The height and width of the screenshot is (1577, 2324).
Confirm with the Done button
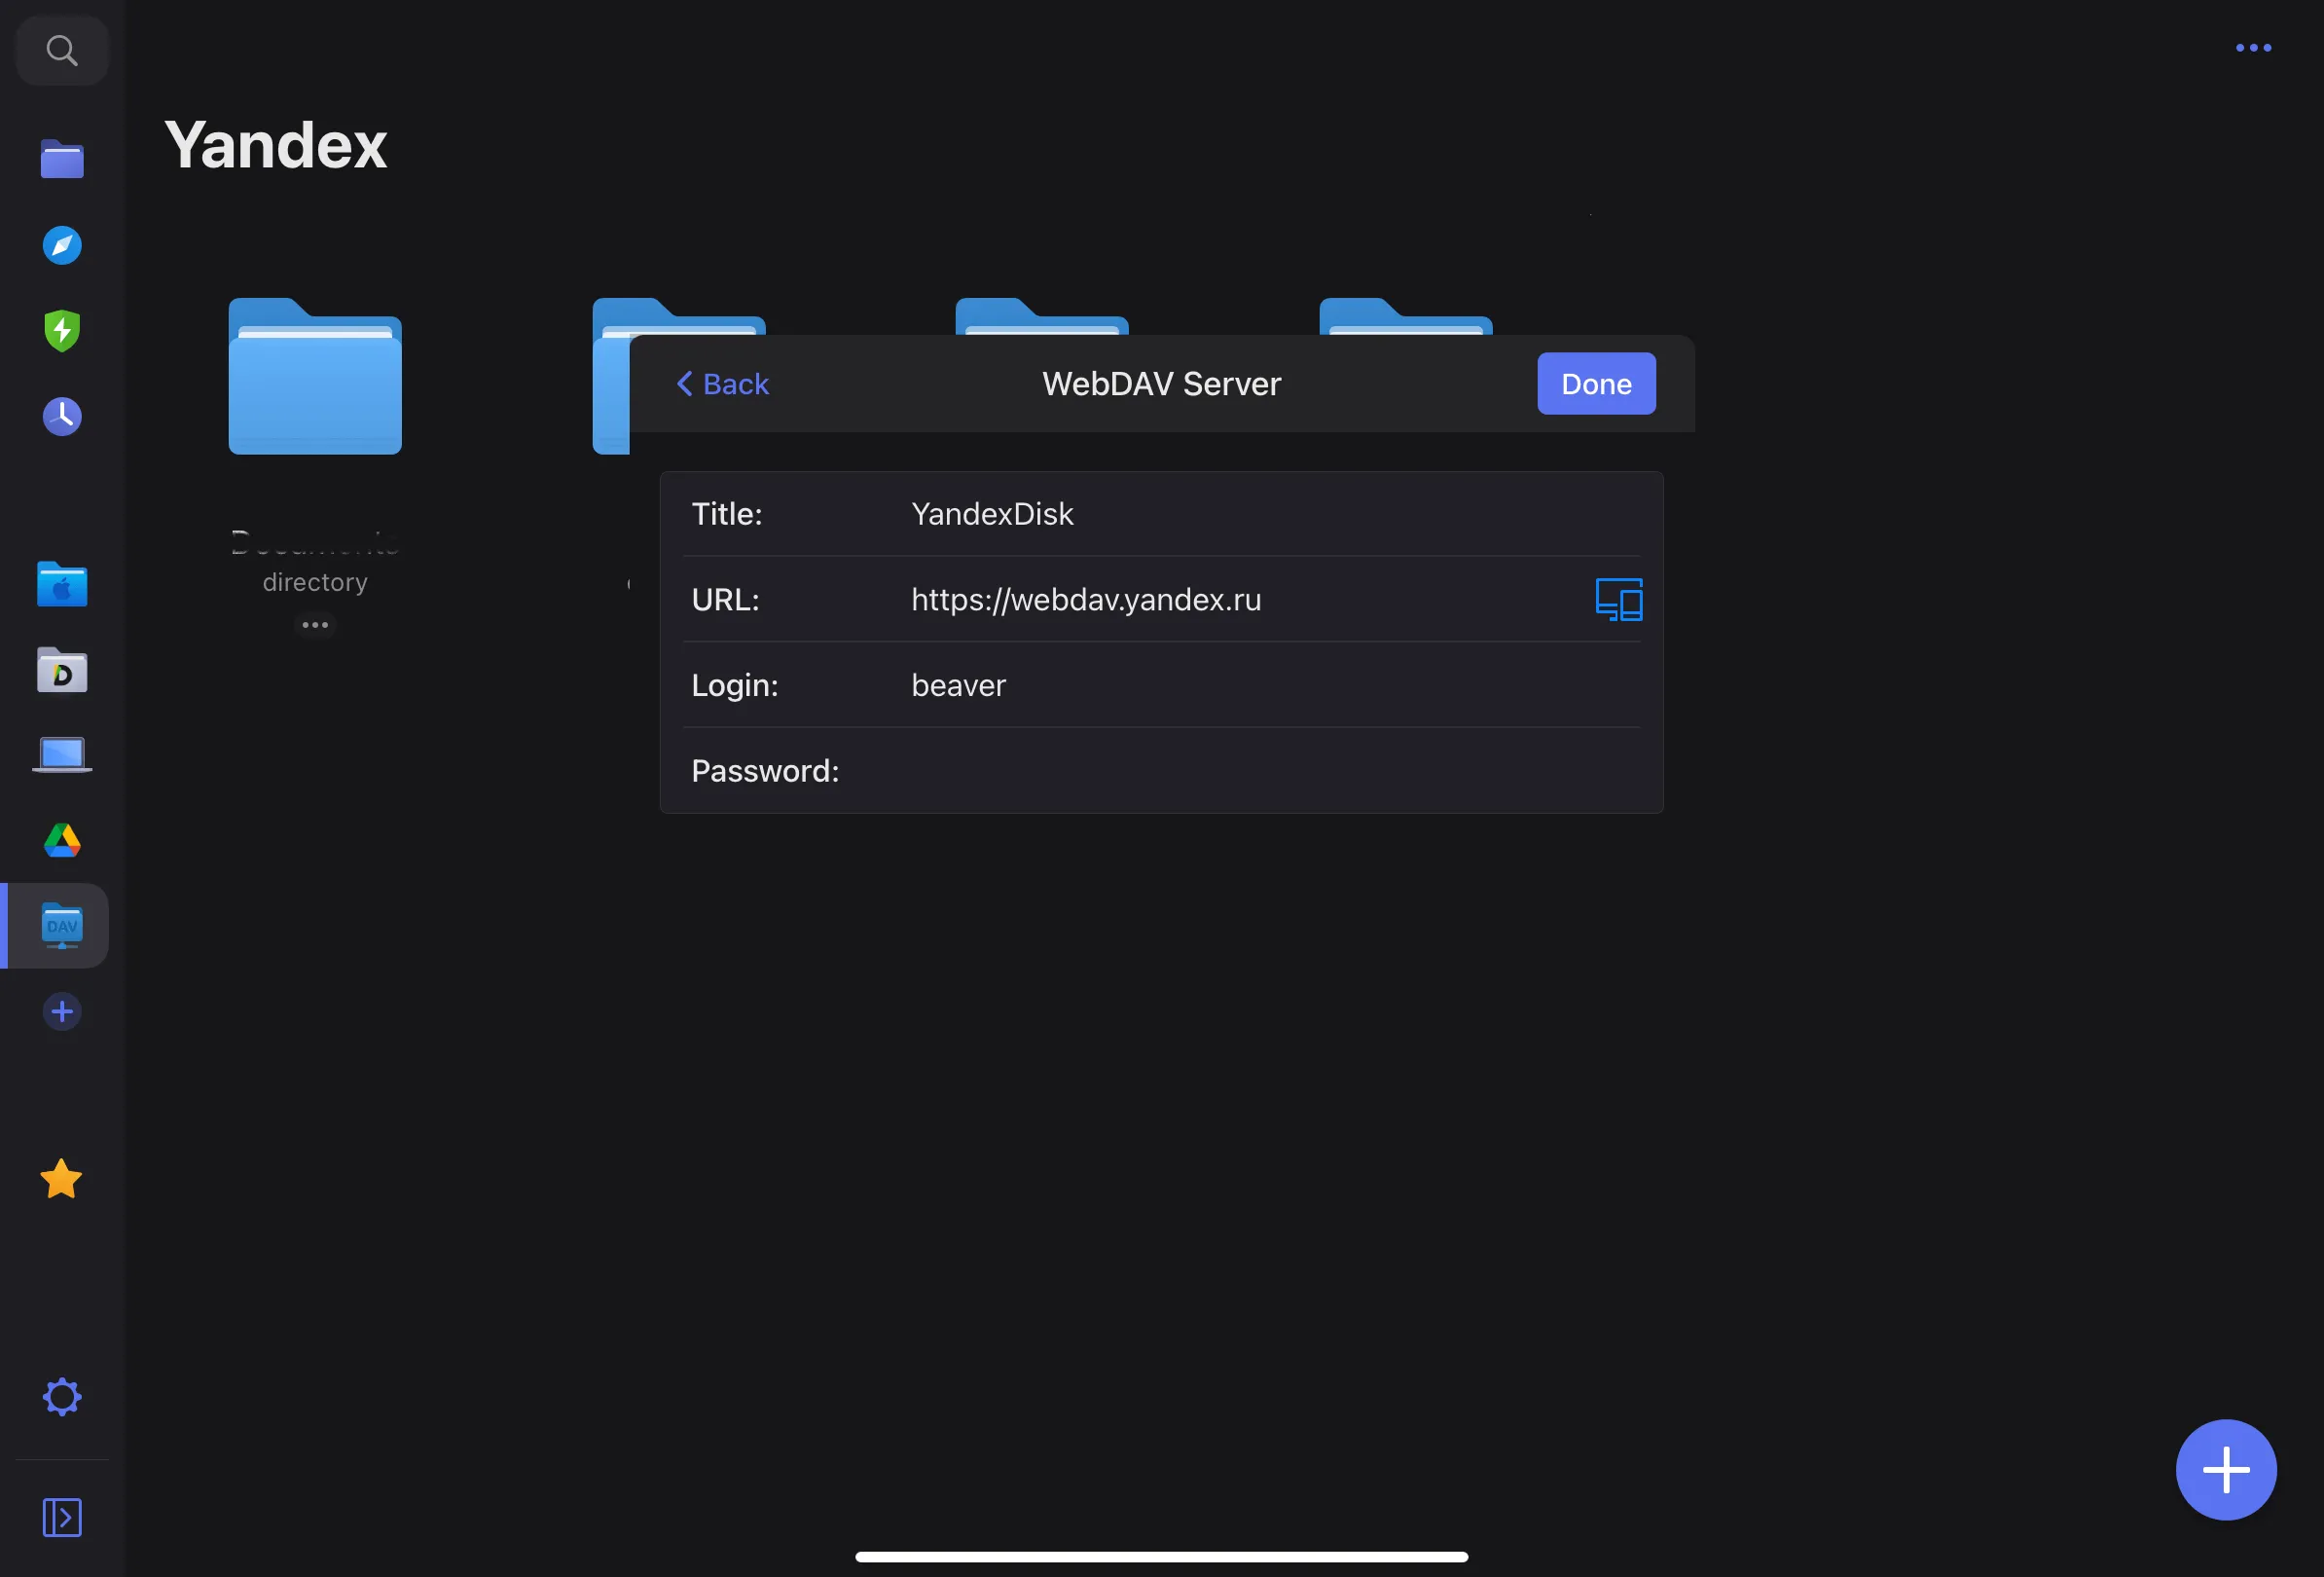tap(1596, 384)
